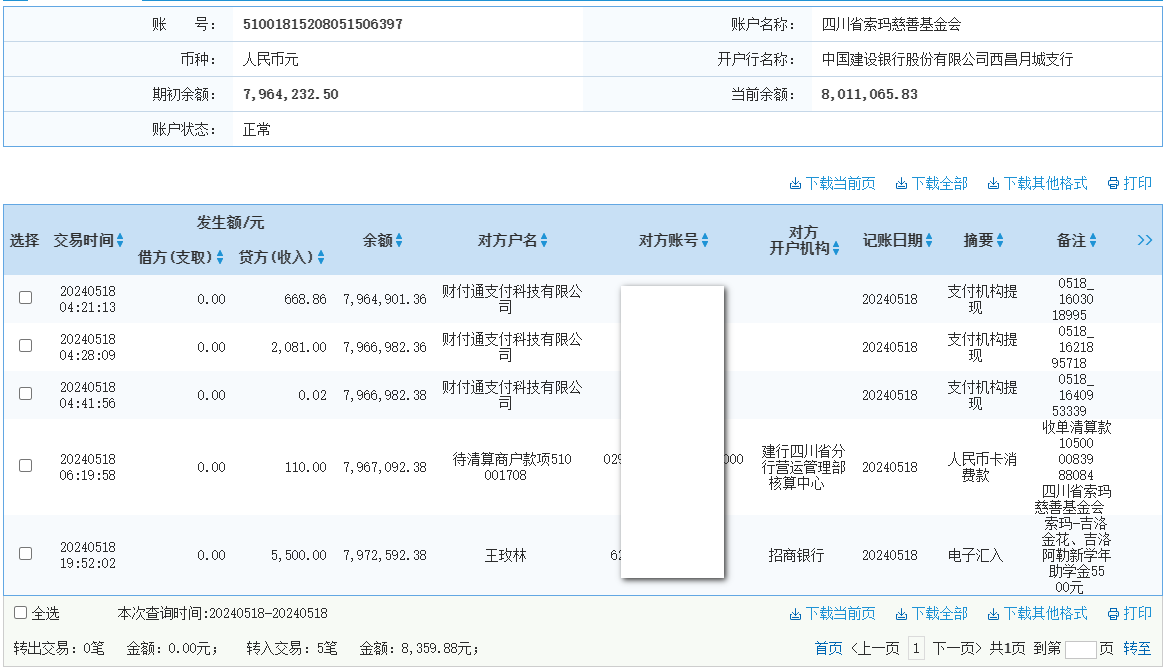This screenshot has width=1164, height=668.
Task: Sort by 备注 arrows
Action: click(1093, 240)
